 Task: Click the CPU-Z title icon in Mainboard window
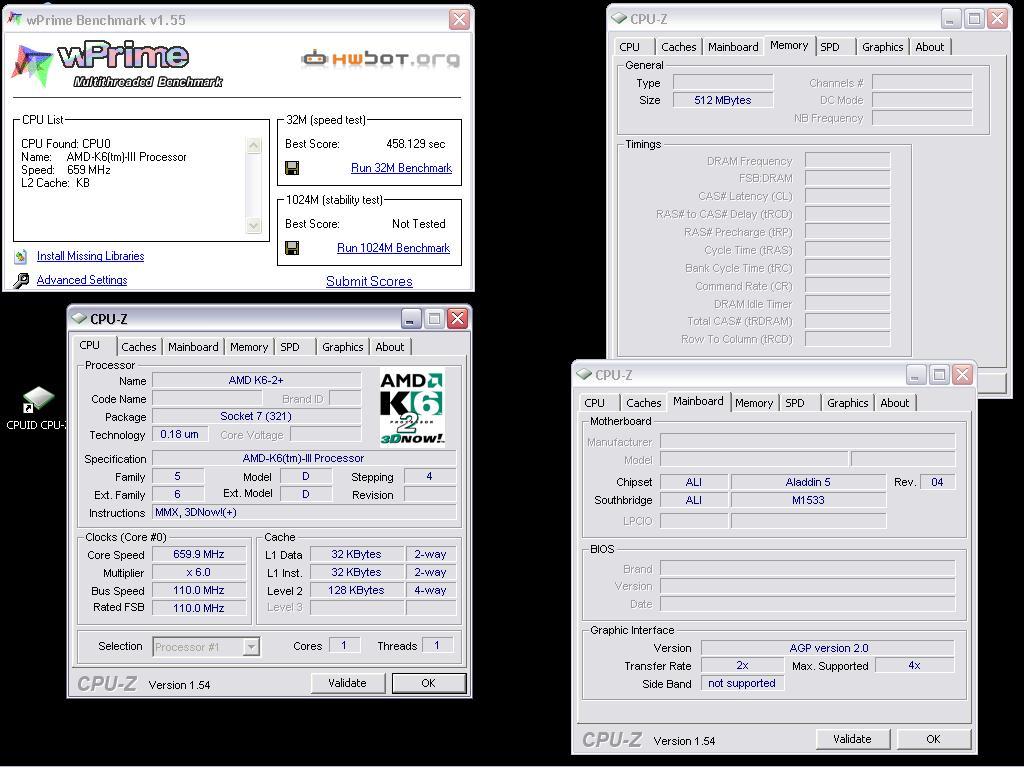[583, 375]
